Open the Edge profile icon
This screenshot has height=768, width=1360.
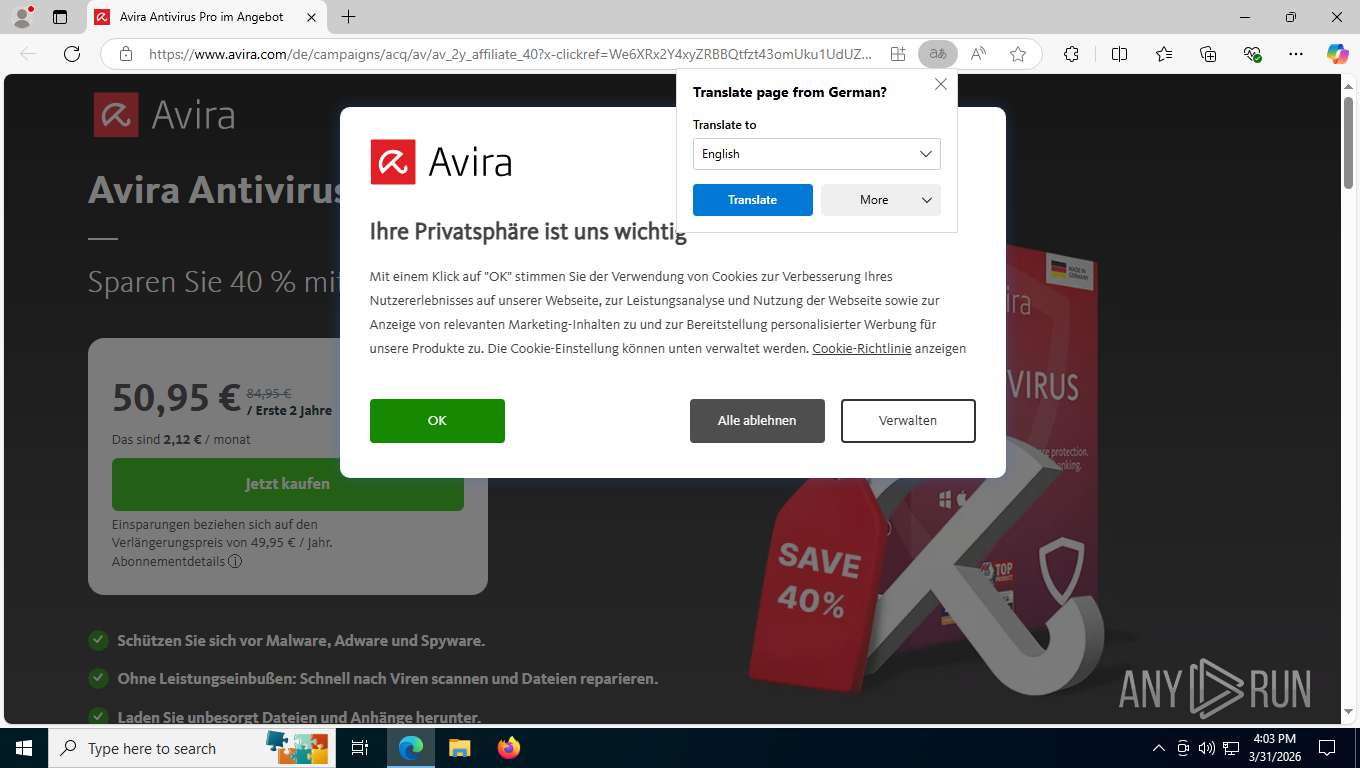pos(22,17)
